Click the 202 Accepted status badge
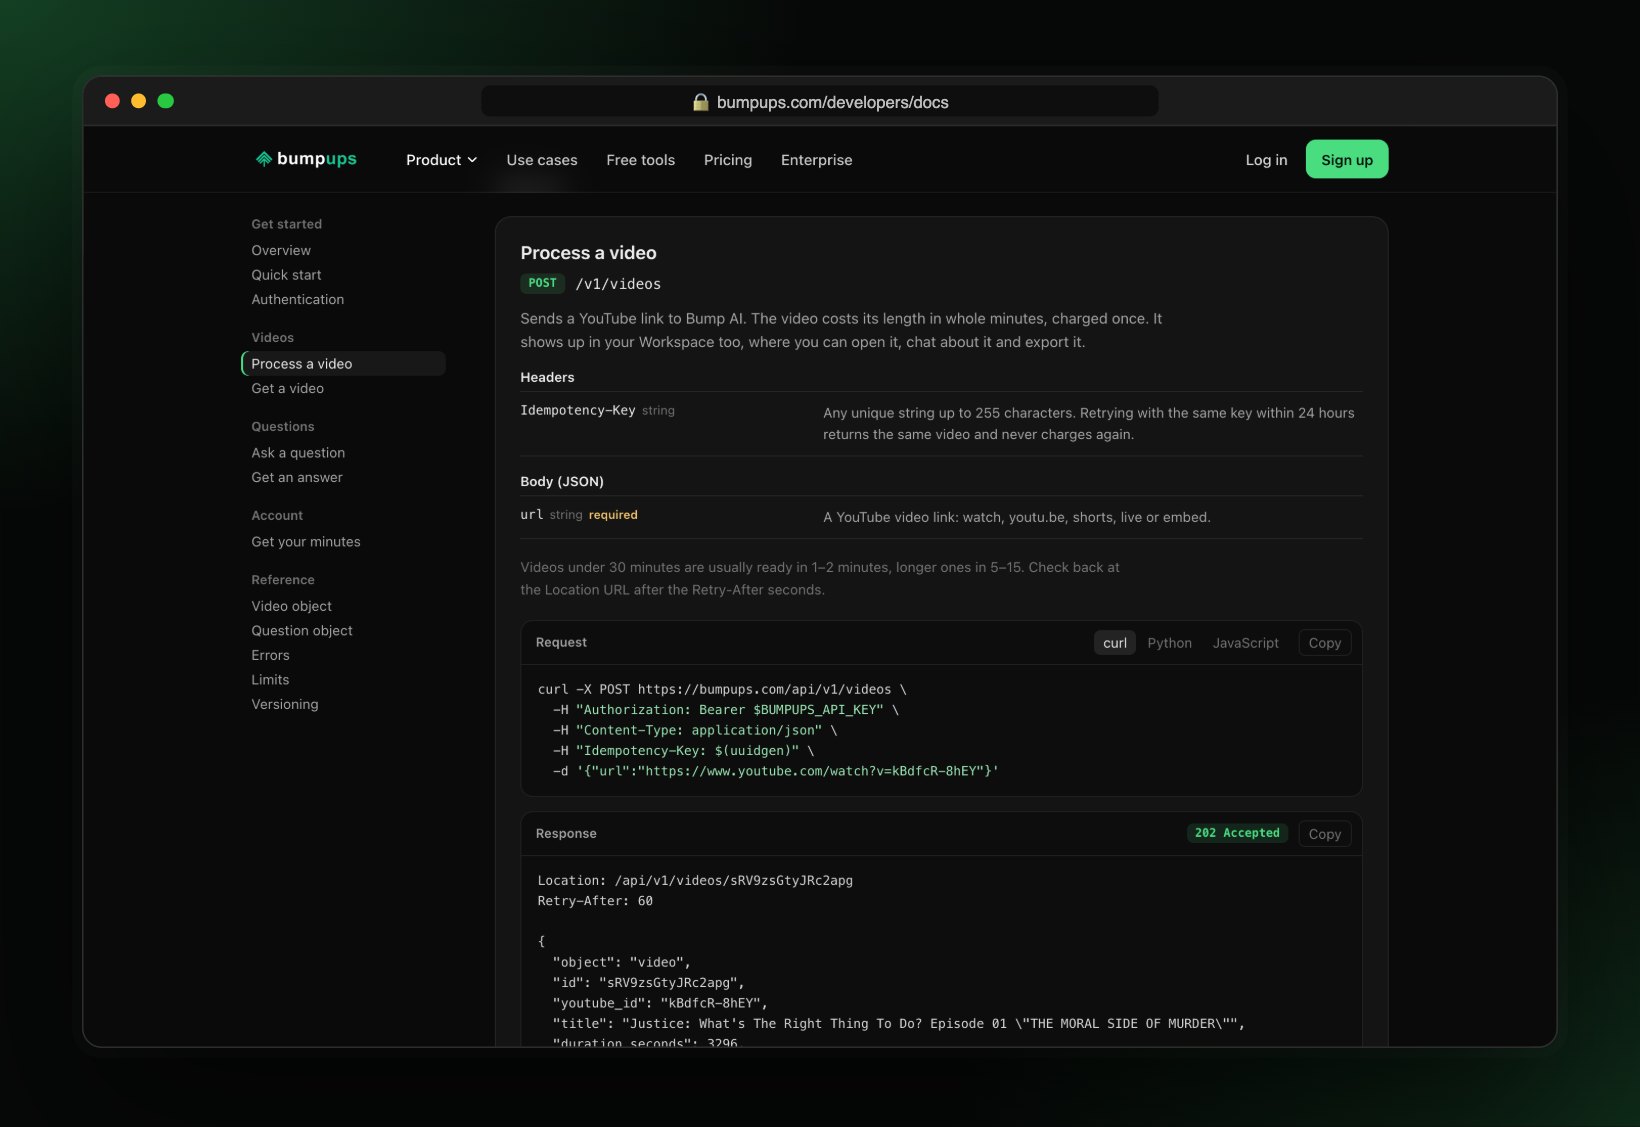Image resolution: width=1640 pixels, height=1127 pixels. (1237, 833)
